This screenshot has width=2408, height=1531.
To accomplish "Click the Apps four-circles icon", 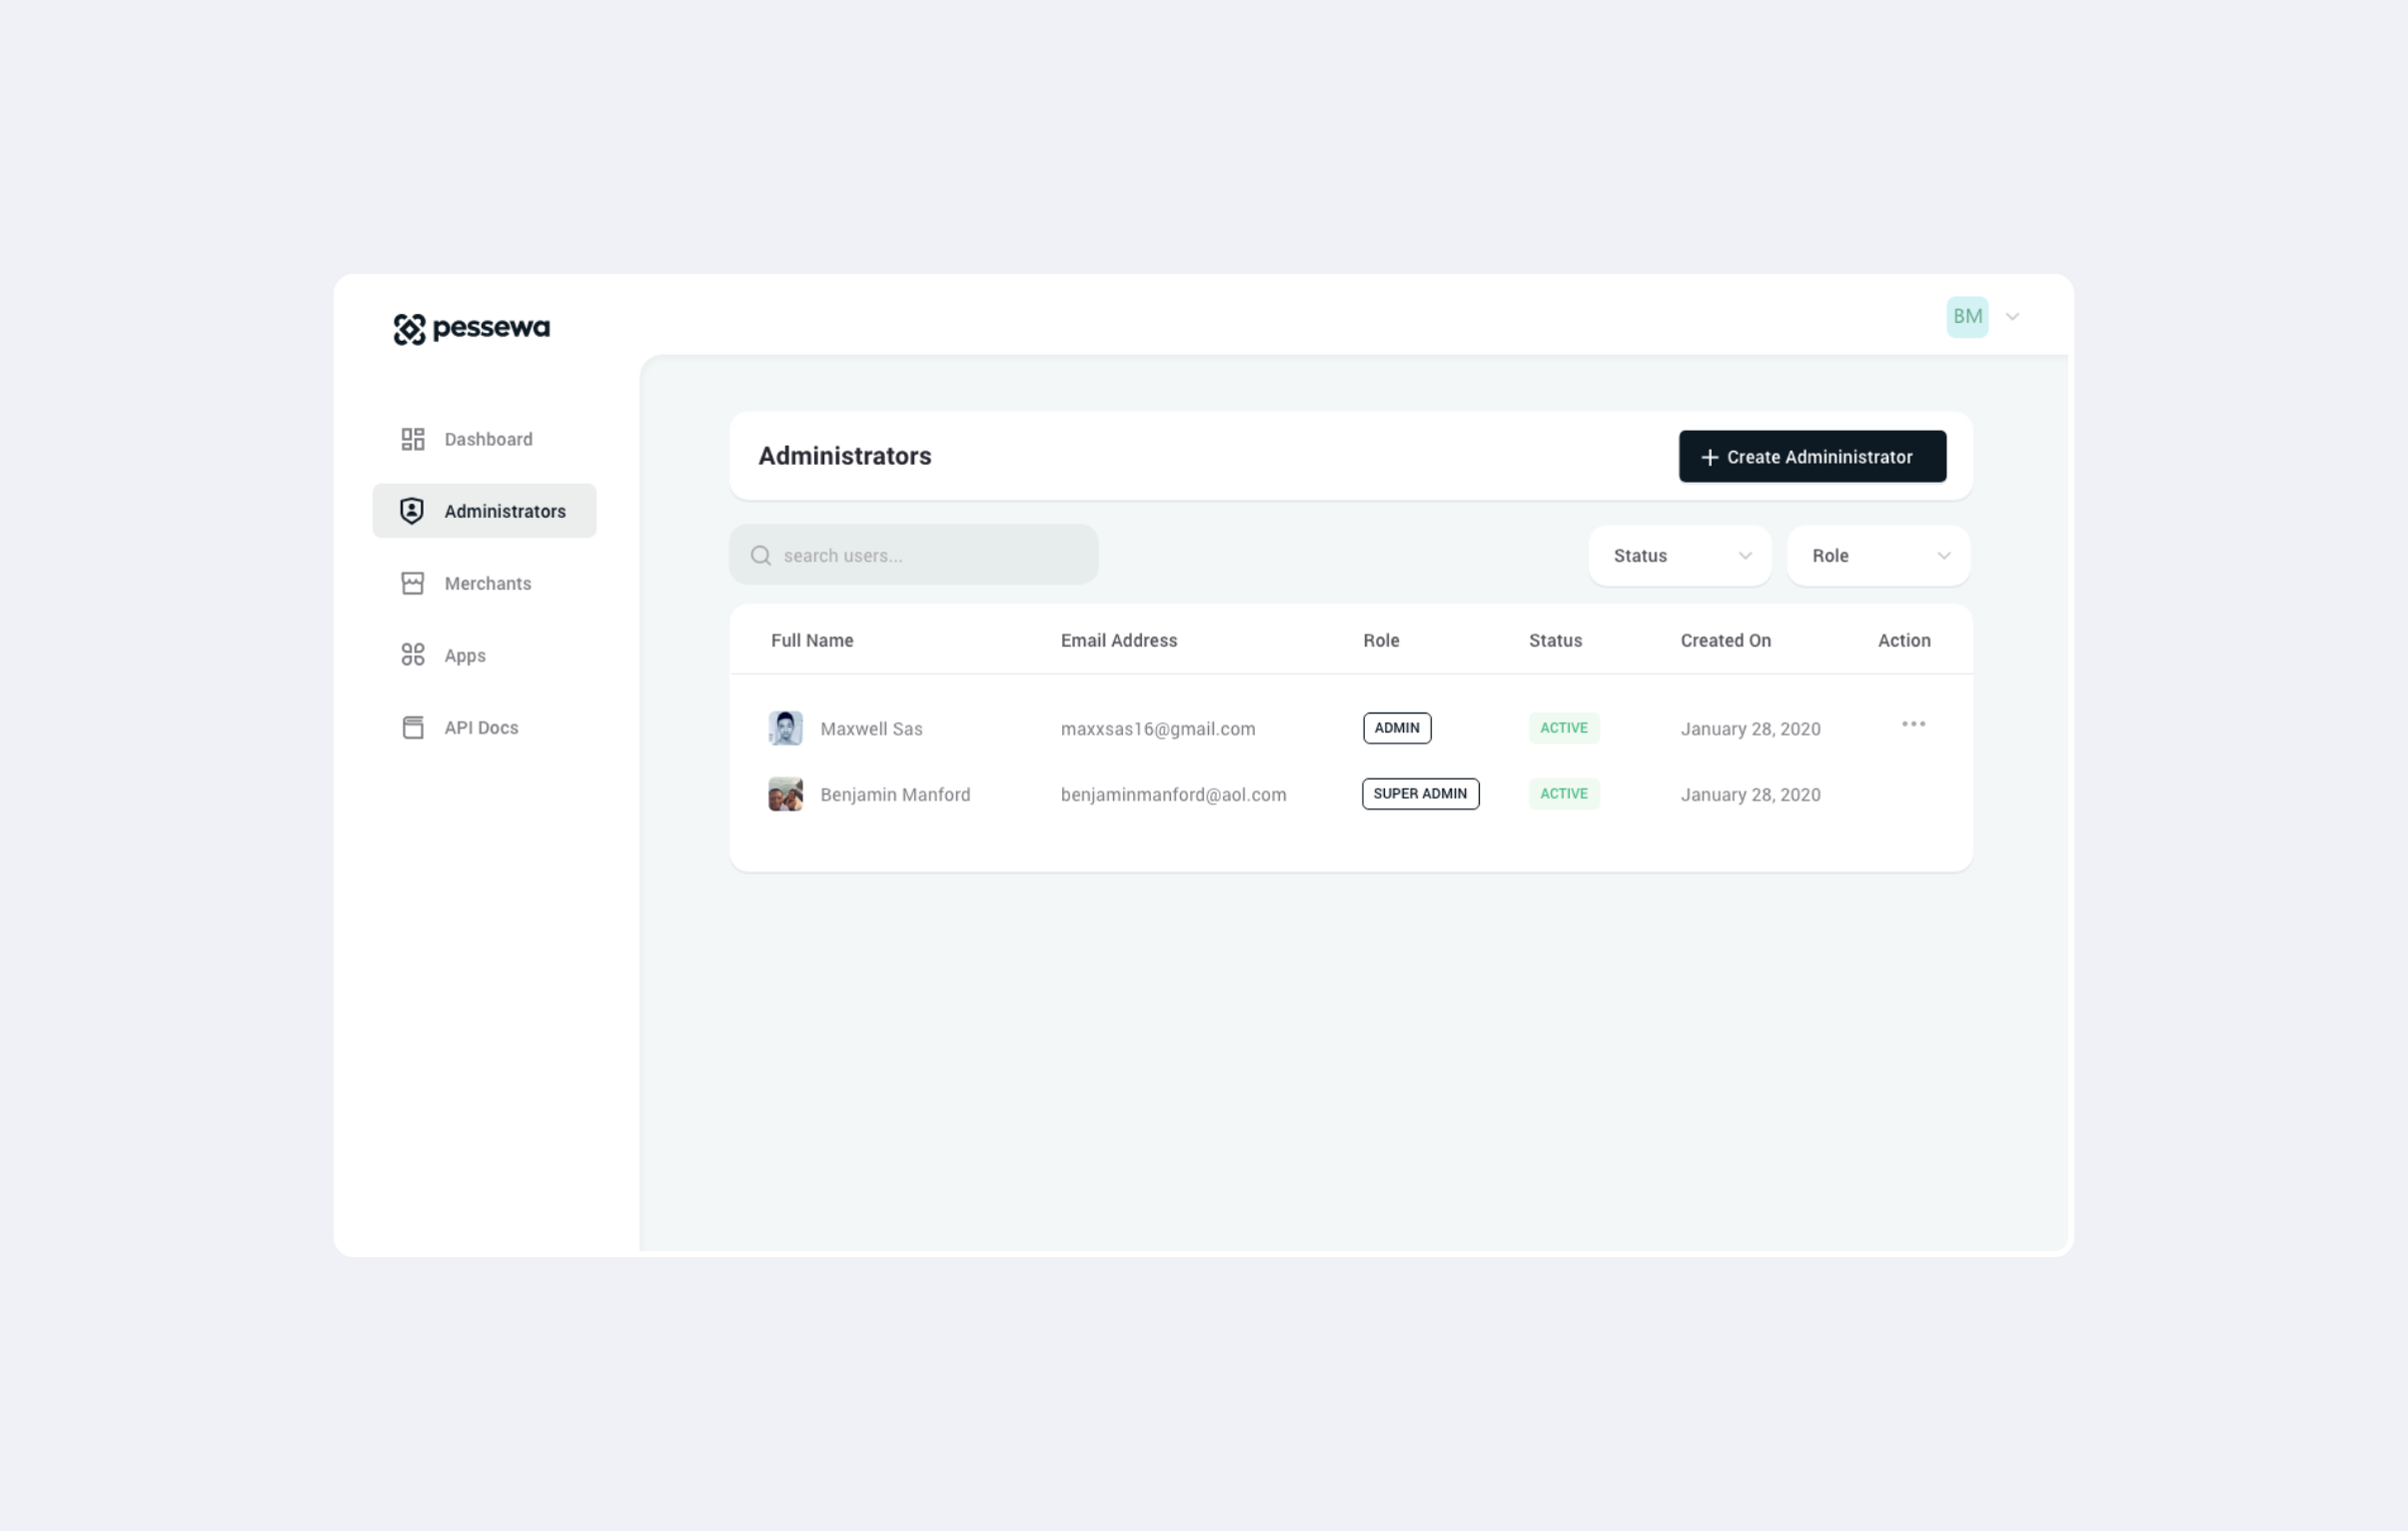I will click(x=412, y=655).
